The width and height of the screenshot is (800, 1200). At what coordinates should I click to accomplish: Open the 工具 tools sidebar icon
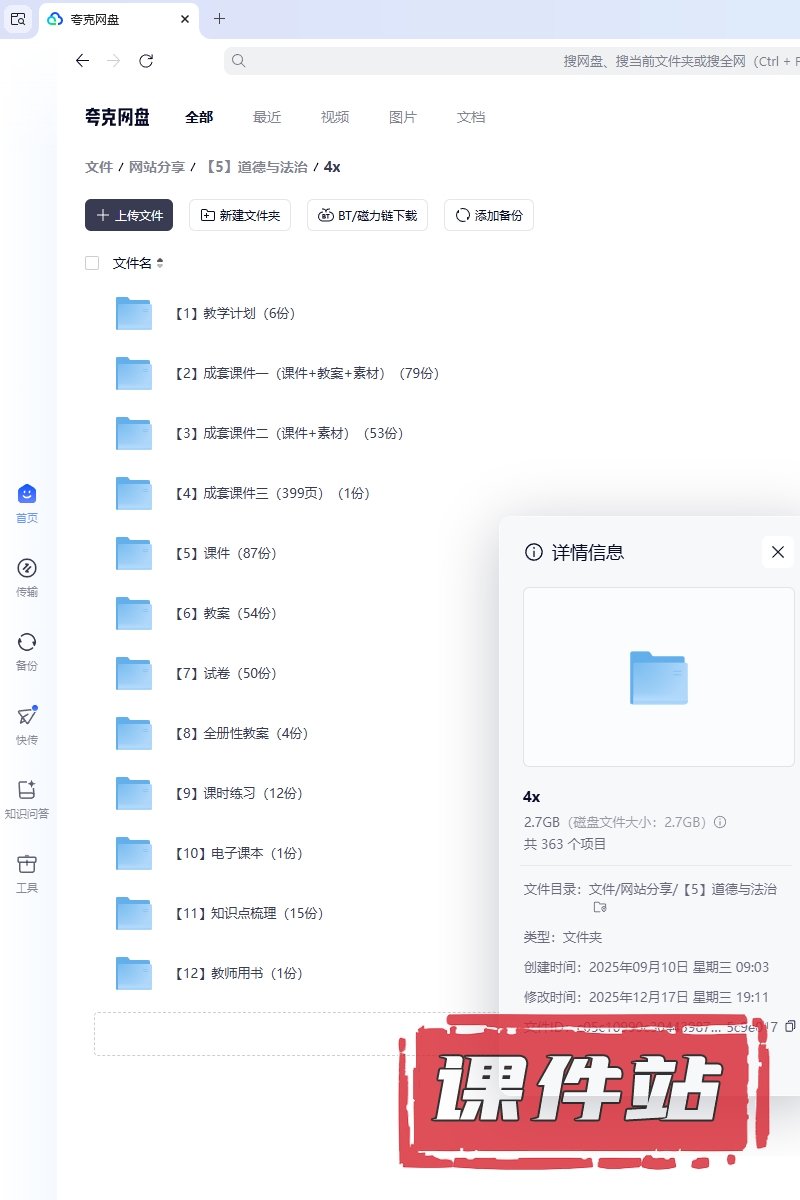pos(27,864)
